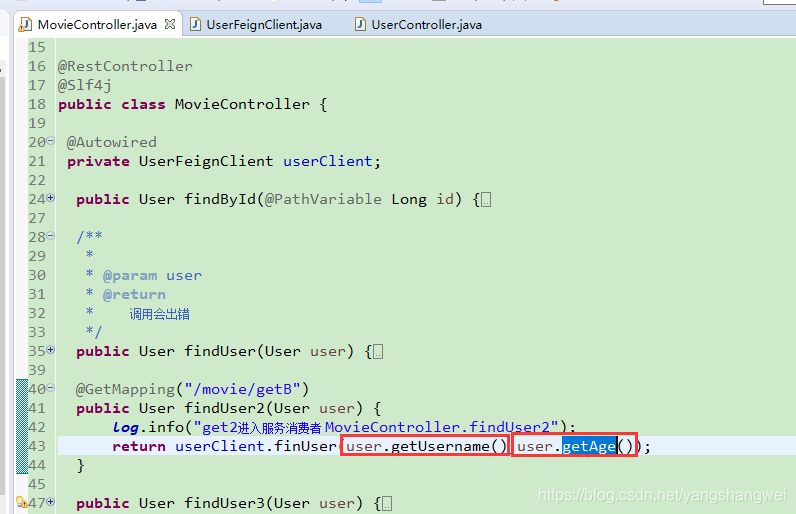Select the MovieController.java tab
This screenshot has height=514, width=796.
97,24
